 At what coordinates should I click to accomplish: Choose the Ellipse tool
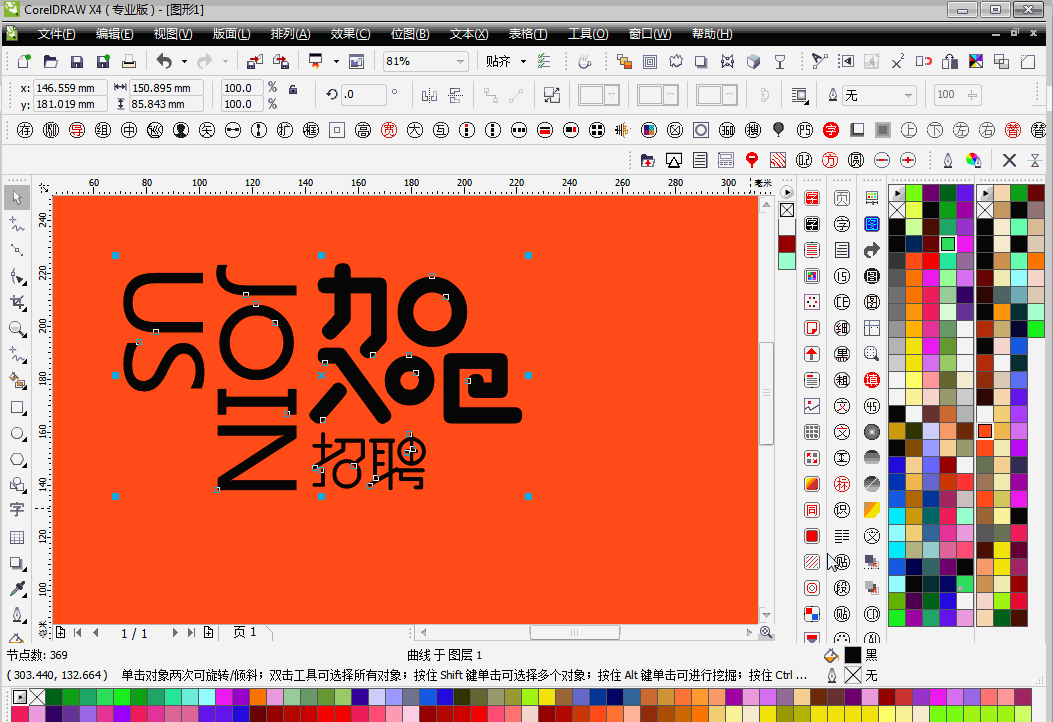17,433
